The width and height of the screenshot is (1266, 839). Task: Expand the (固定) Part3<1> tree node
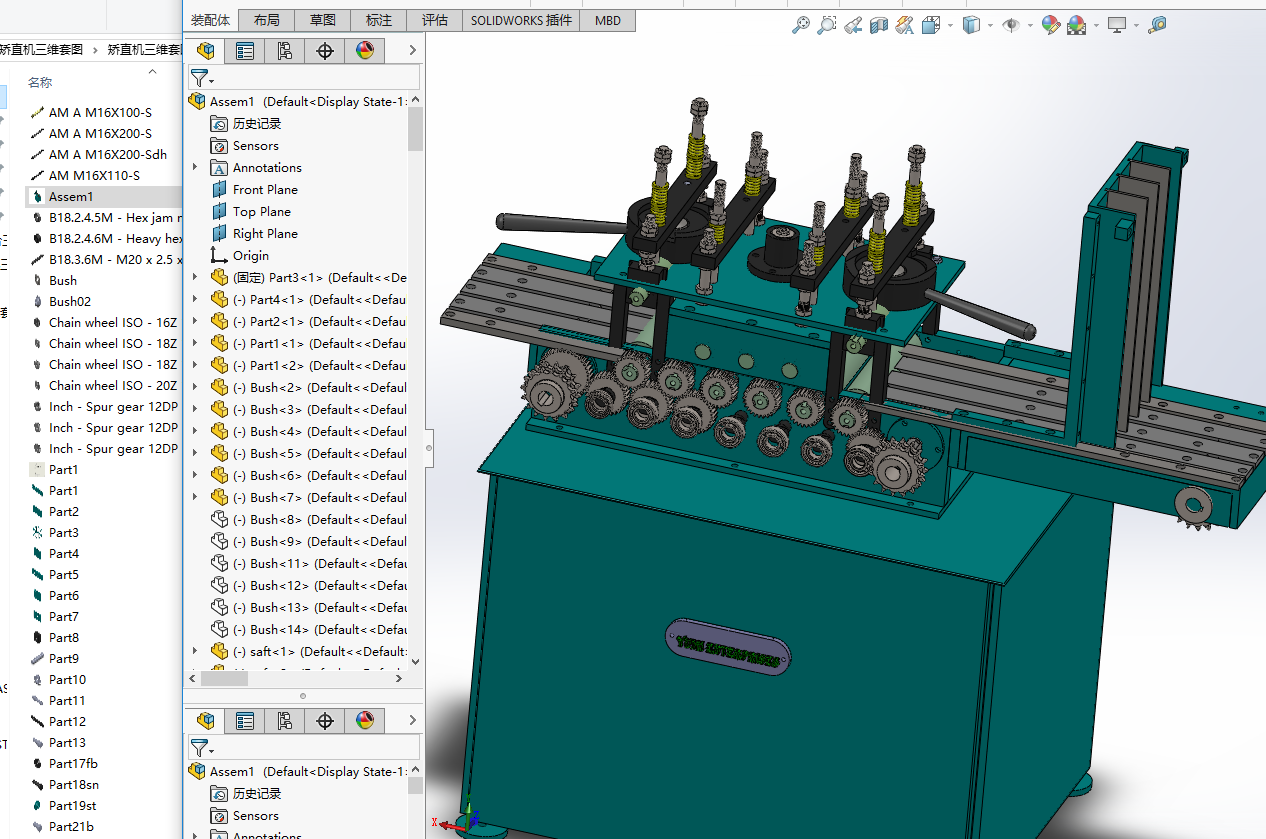coord(195,278)
